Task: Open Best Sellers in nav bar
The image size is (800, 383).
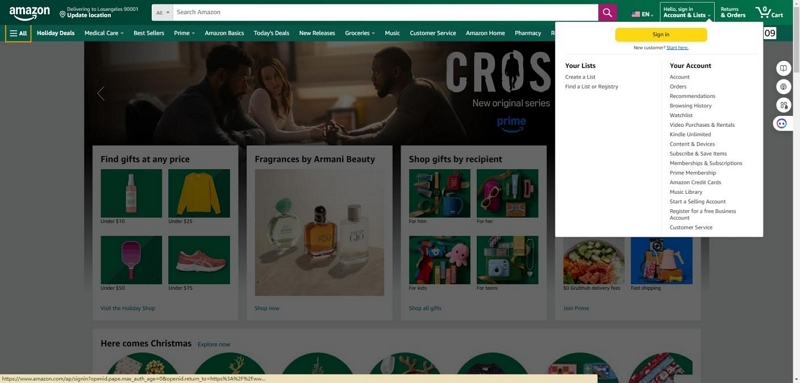Action: (149, 33)
